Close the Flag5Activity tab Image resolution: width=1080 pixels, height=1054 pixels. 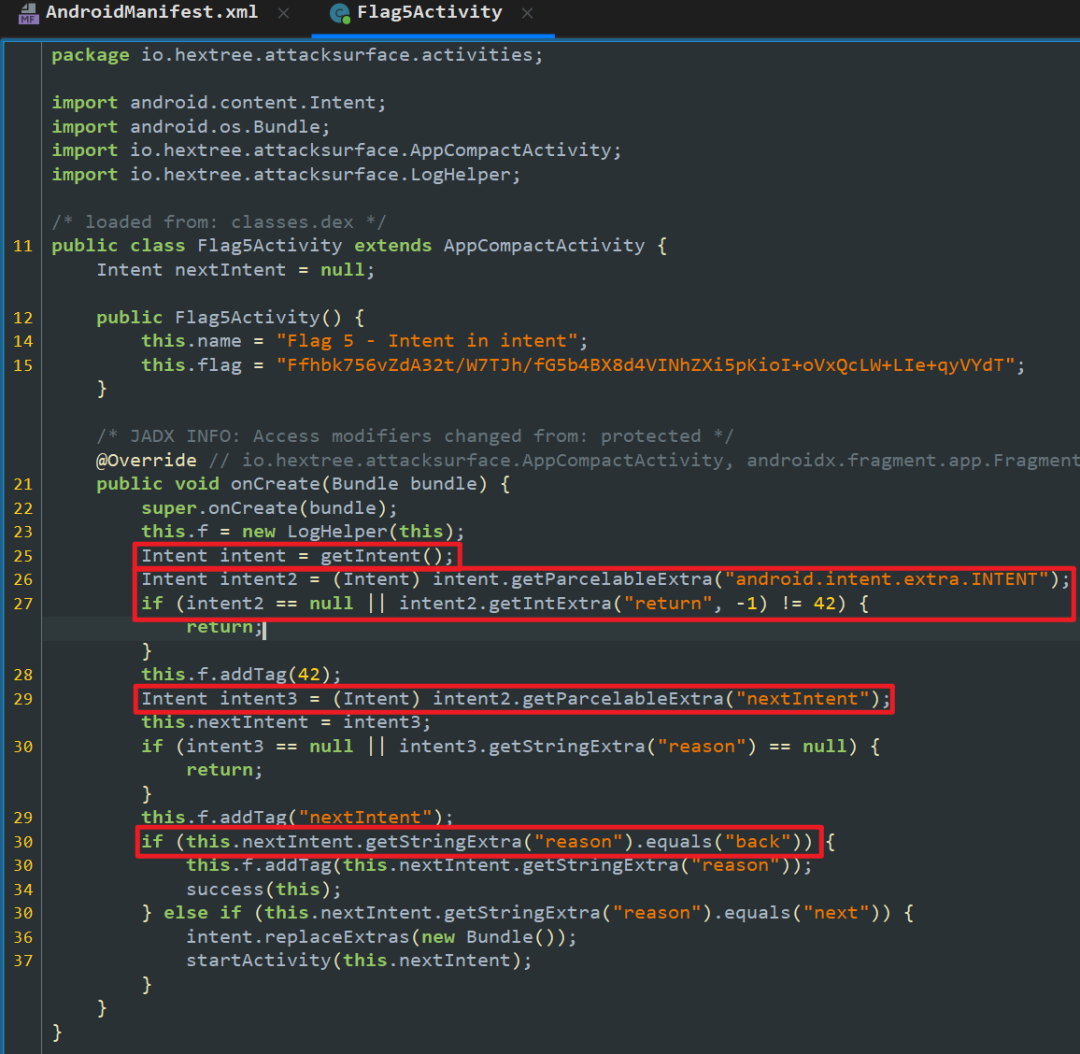point(528,13)
